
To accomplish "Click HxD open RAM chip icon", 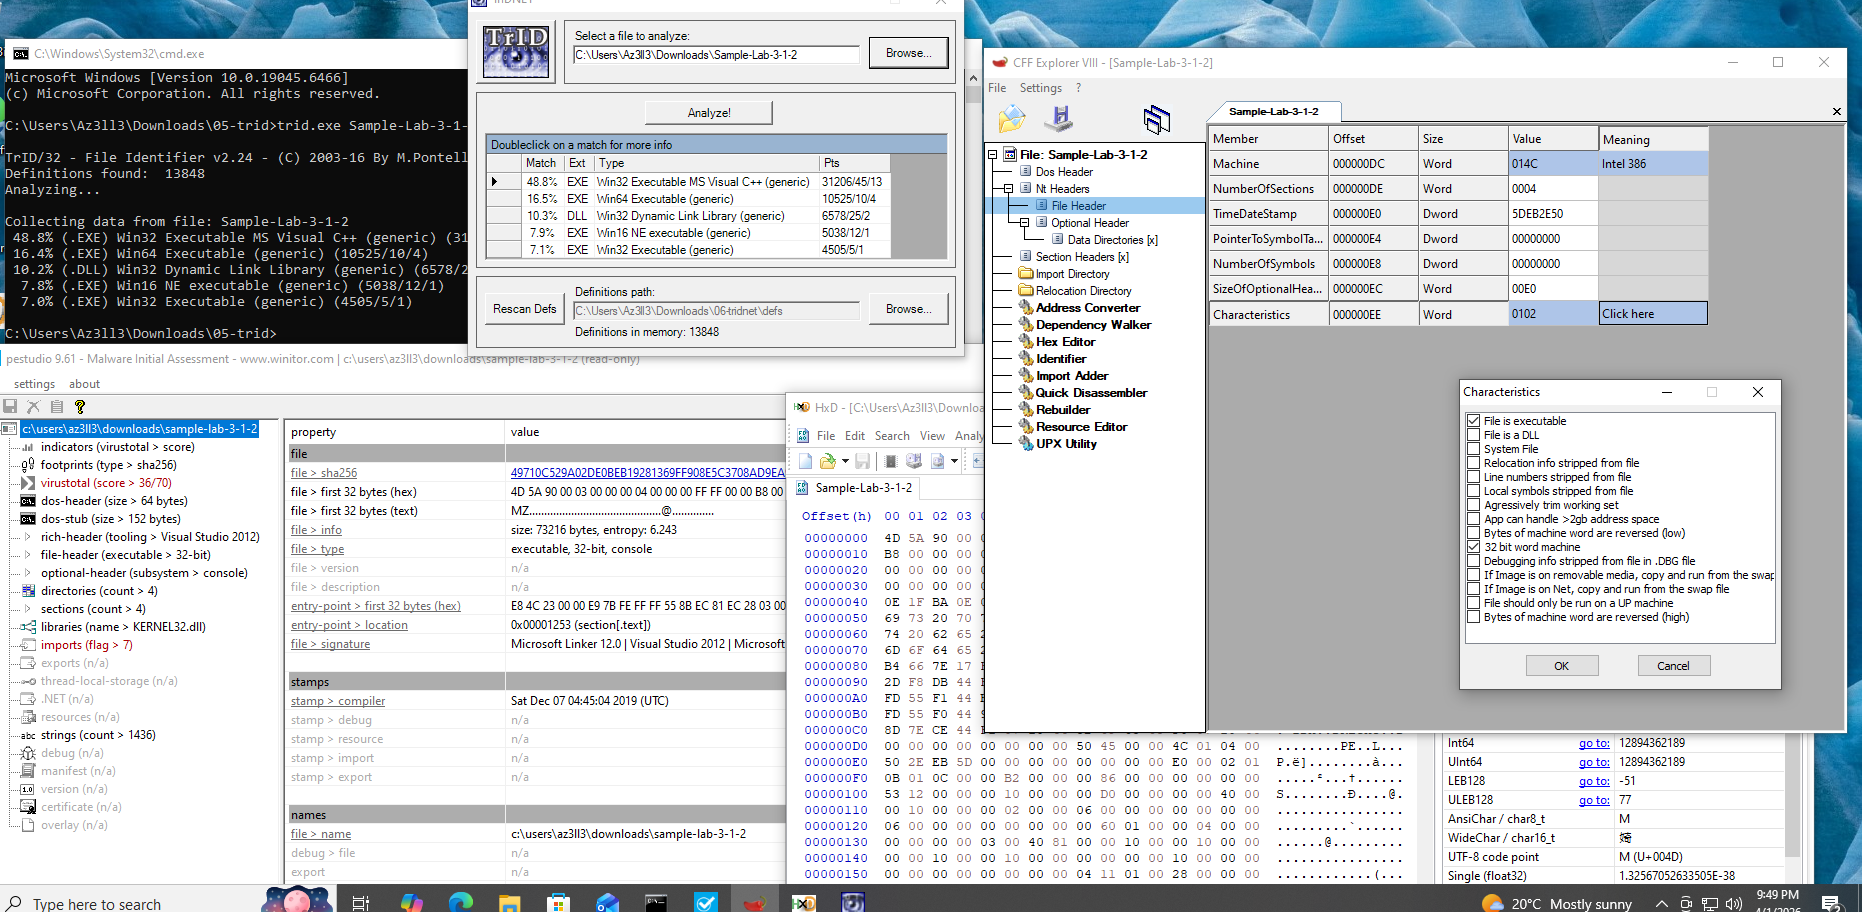I will click(x=891, y=461).
